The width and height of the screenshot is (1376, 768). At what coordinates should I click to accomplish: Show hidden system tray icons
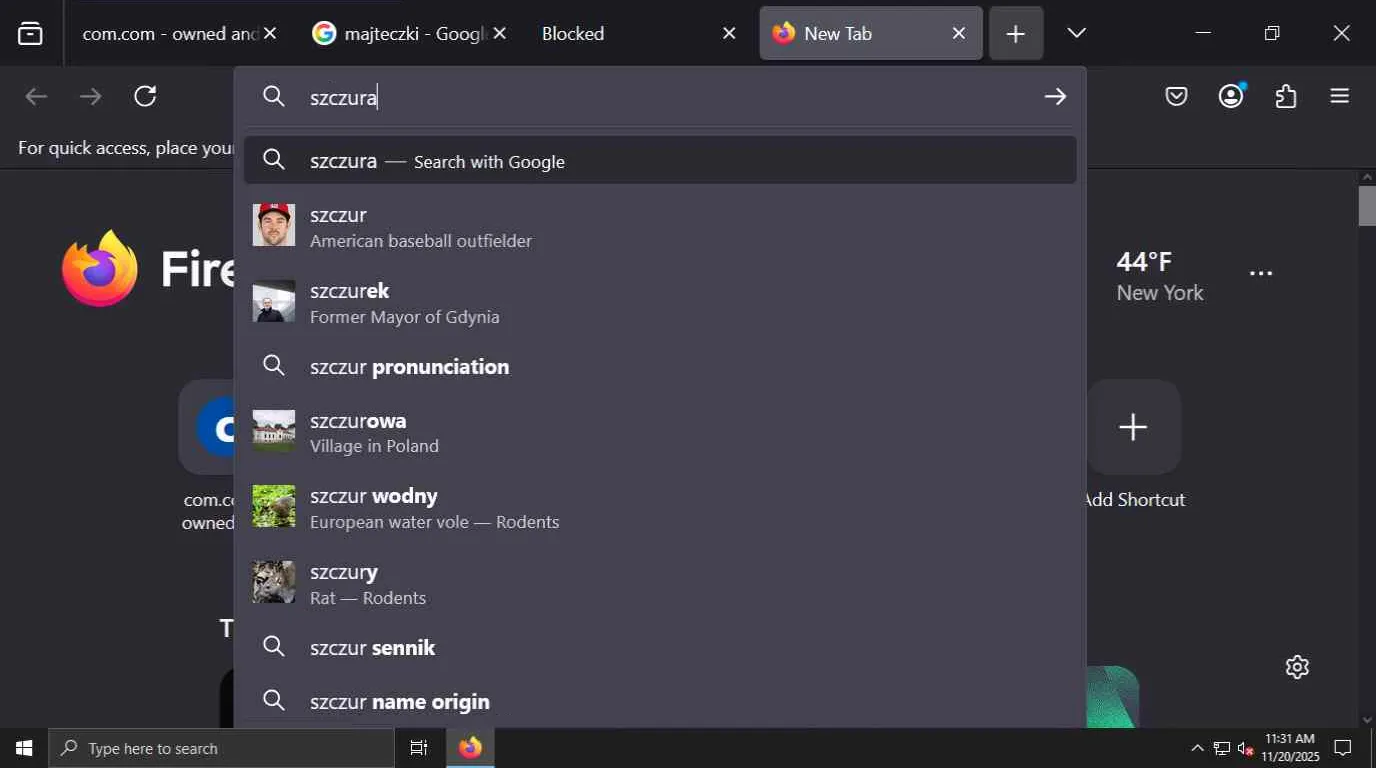click(1197, 748)
